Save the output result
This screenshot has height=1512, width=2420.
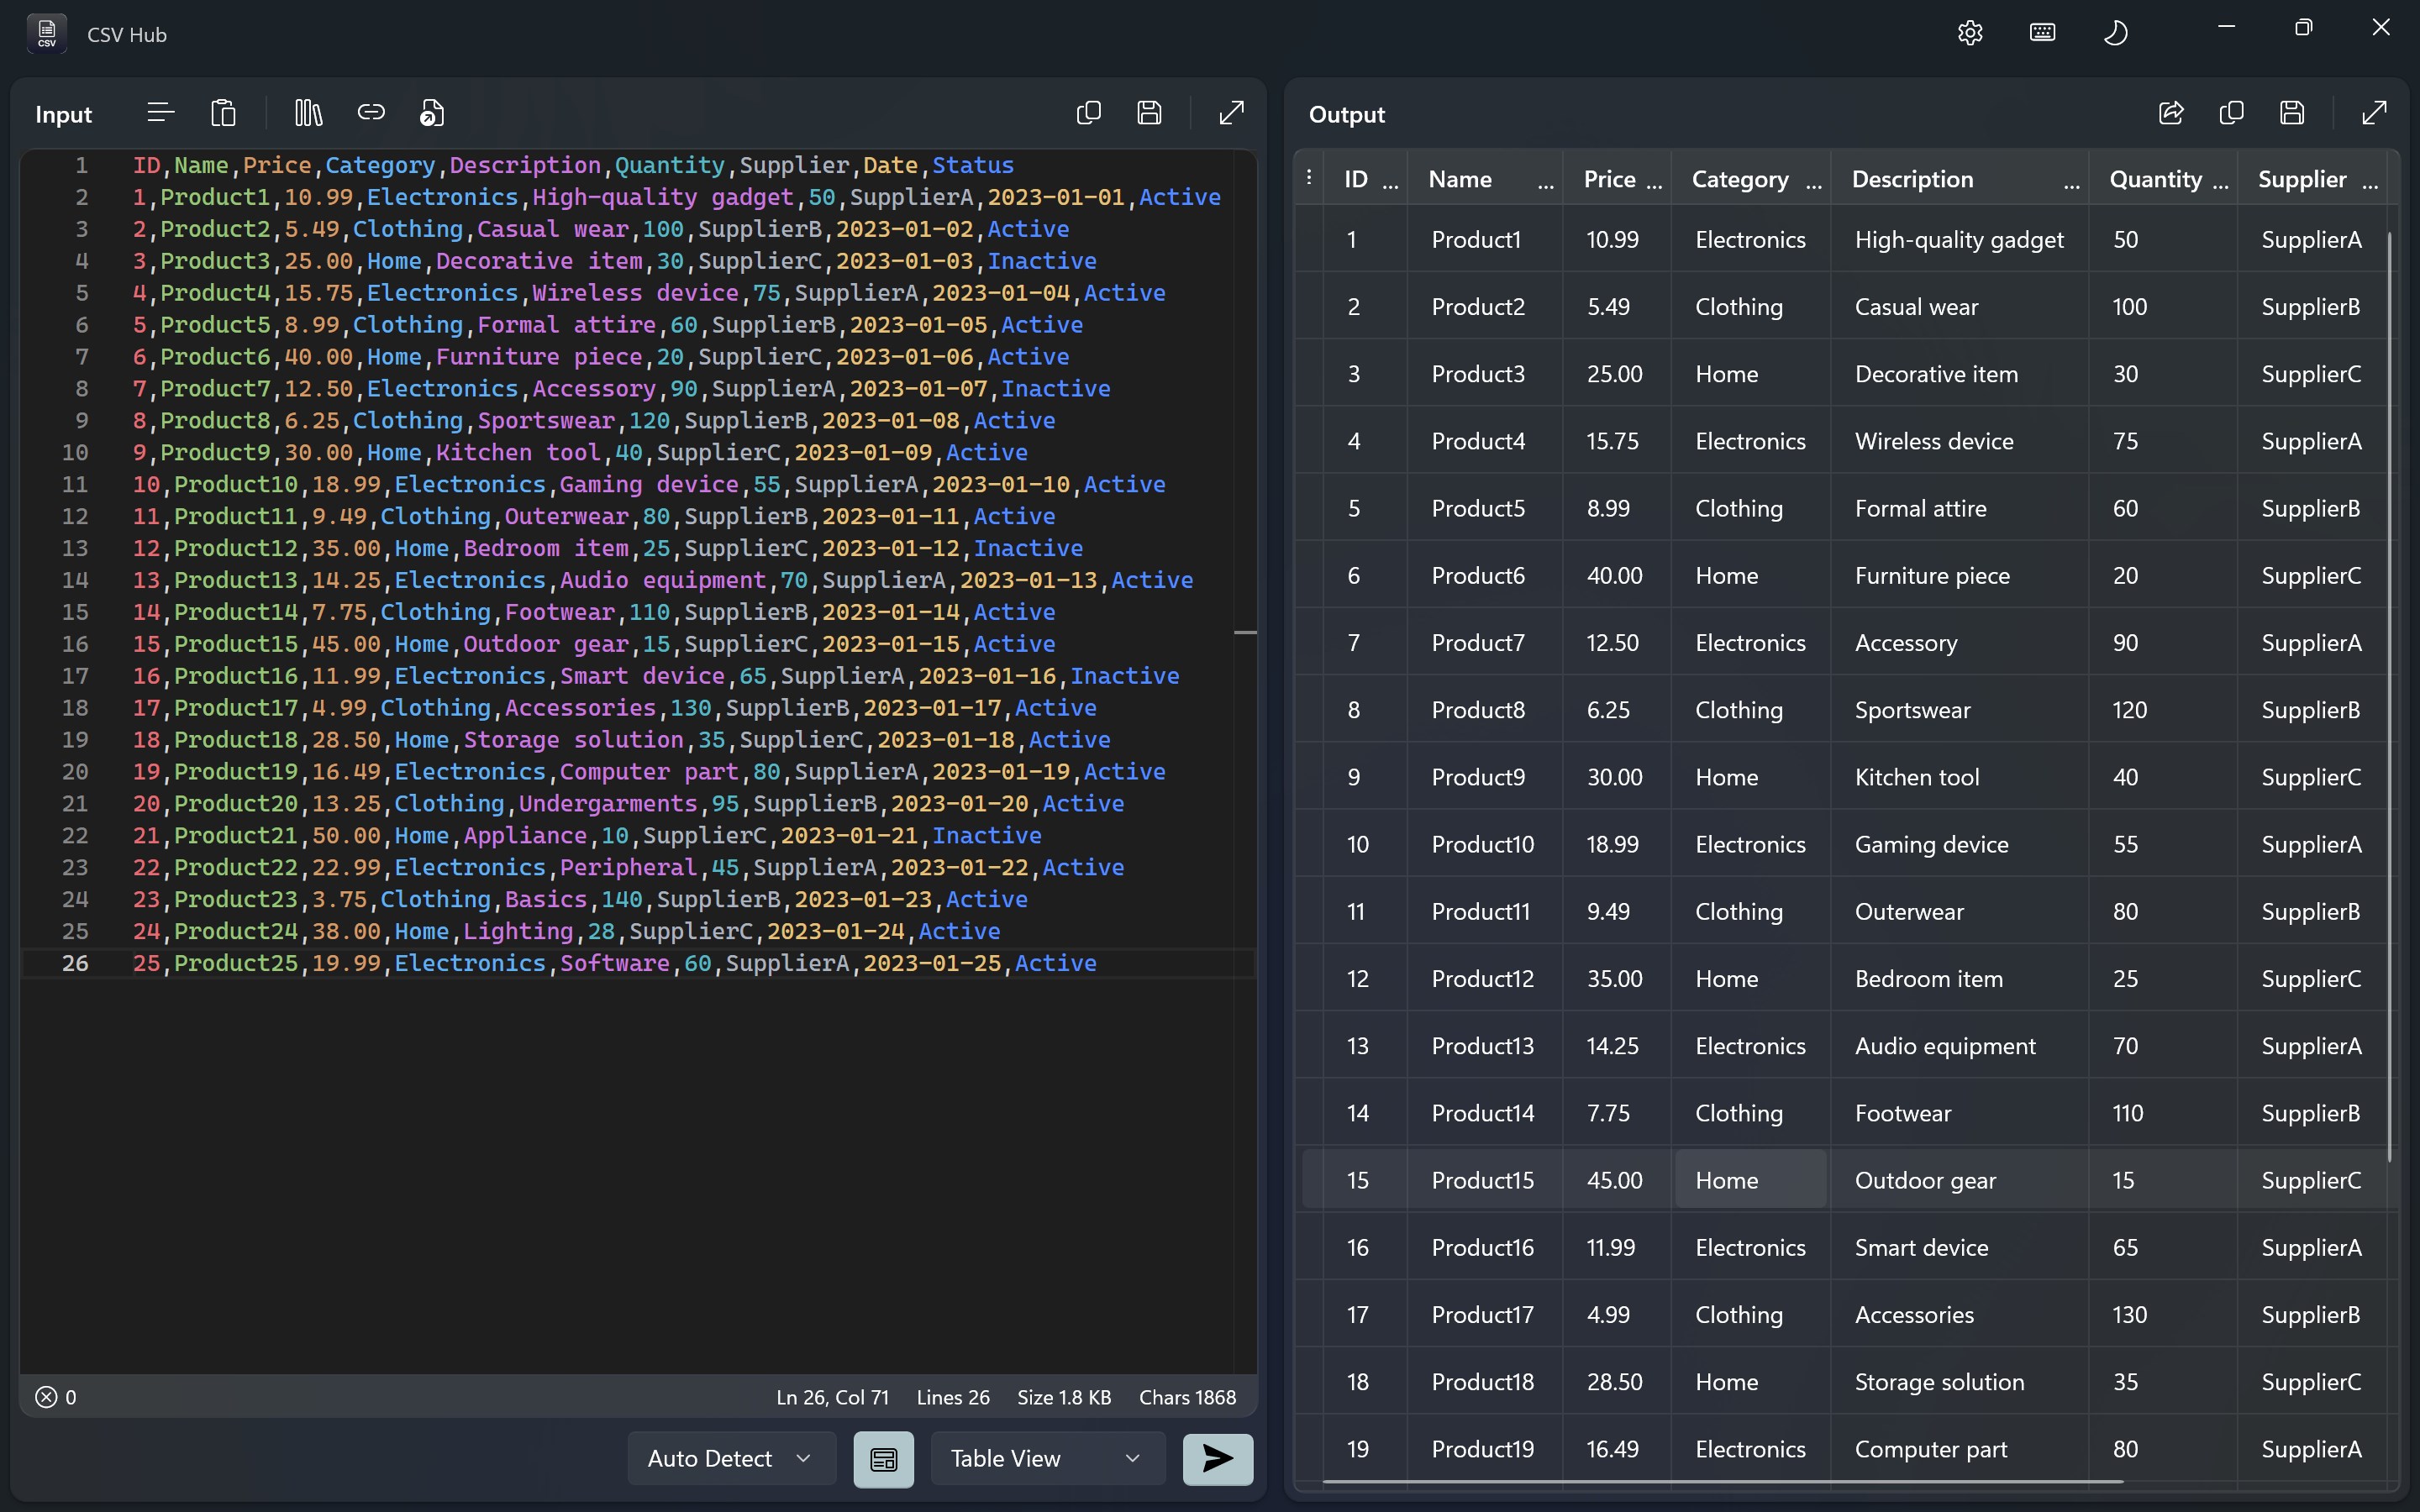2291,113
